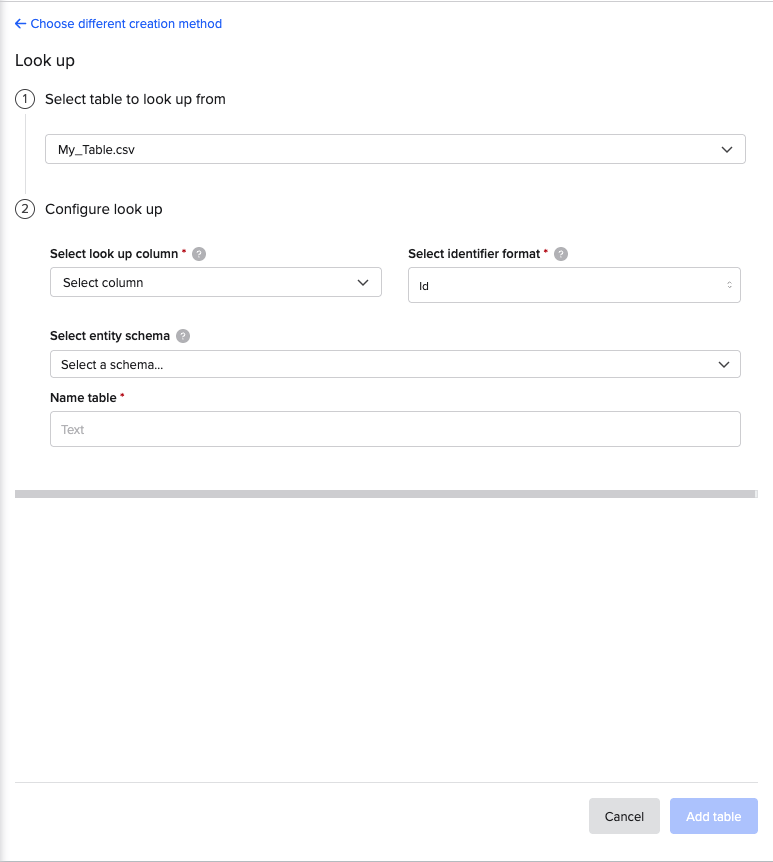This screenshot has width=773, height=862.
Task: Click the Configure look up step title
Action: [103, 209]
